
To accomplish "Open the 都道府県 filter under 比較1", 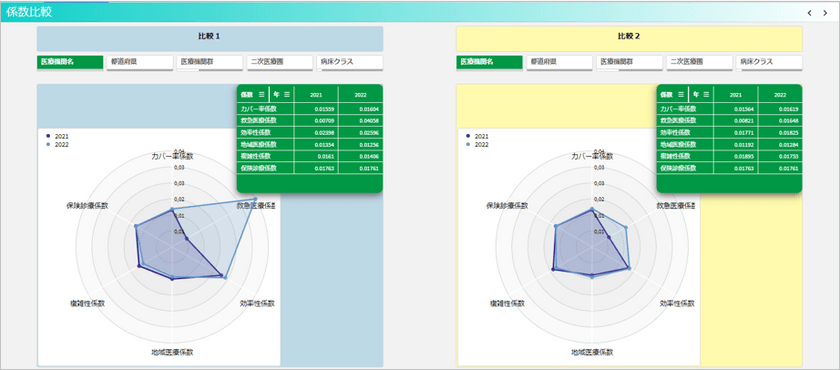I will point(140,62).
